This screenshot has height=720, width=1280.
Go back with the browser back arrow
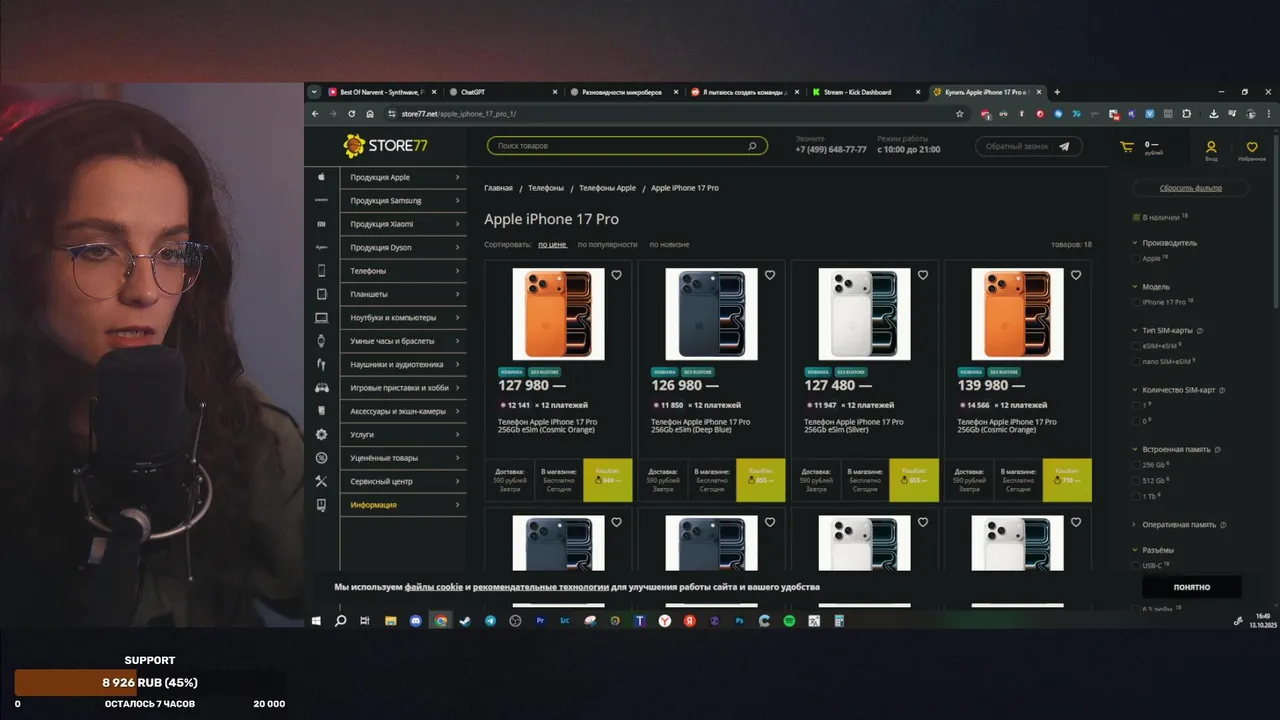(316, 114)
